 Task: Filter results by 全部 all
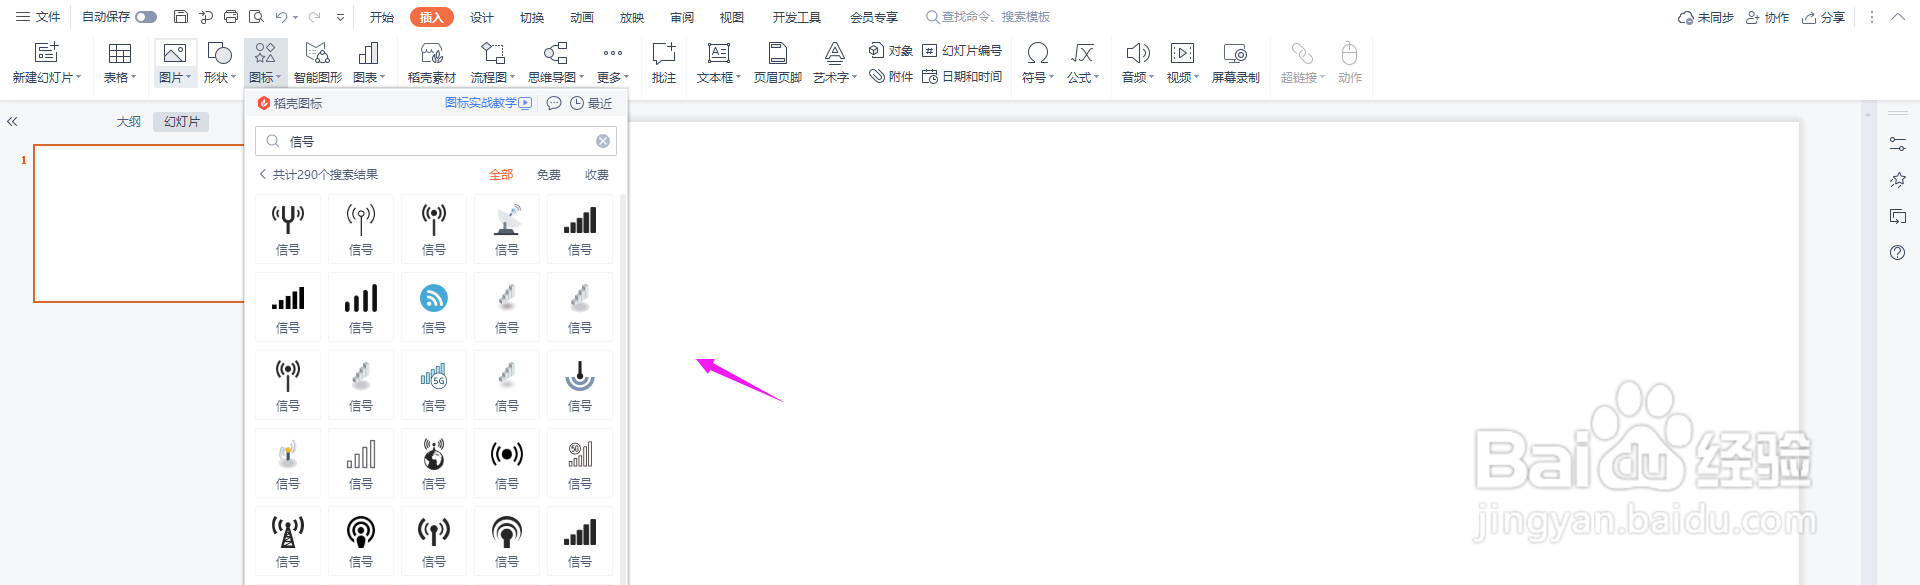click(x=501, y=174)
